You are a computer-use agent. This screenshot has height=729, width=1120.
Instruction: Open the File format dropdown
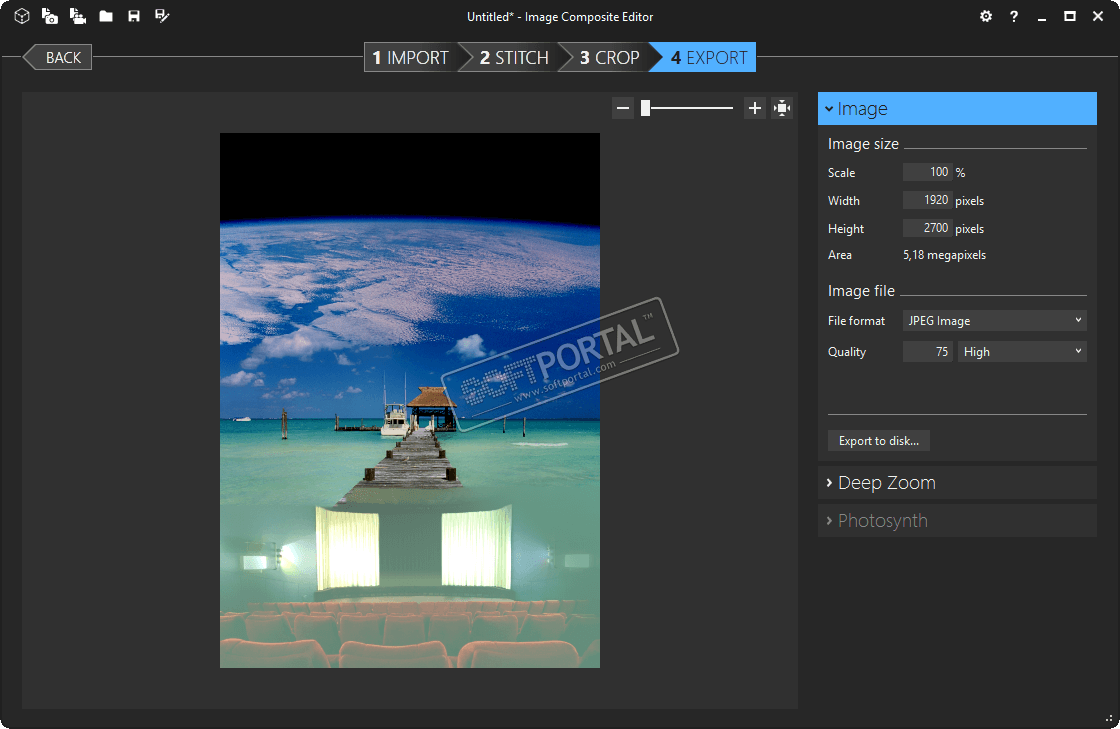(994, 321)
